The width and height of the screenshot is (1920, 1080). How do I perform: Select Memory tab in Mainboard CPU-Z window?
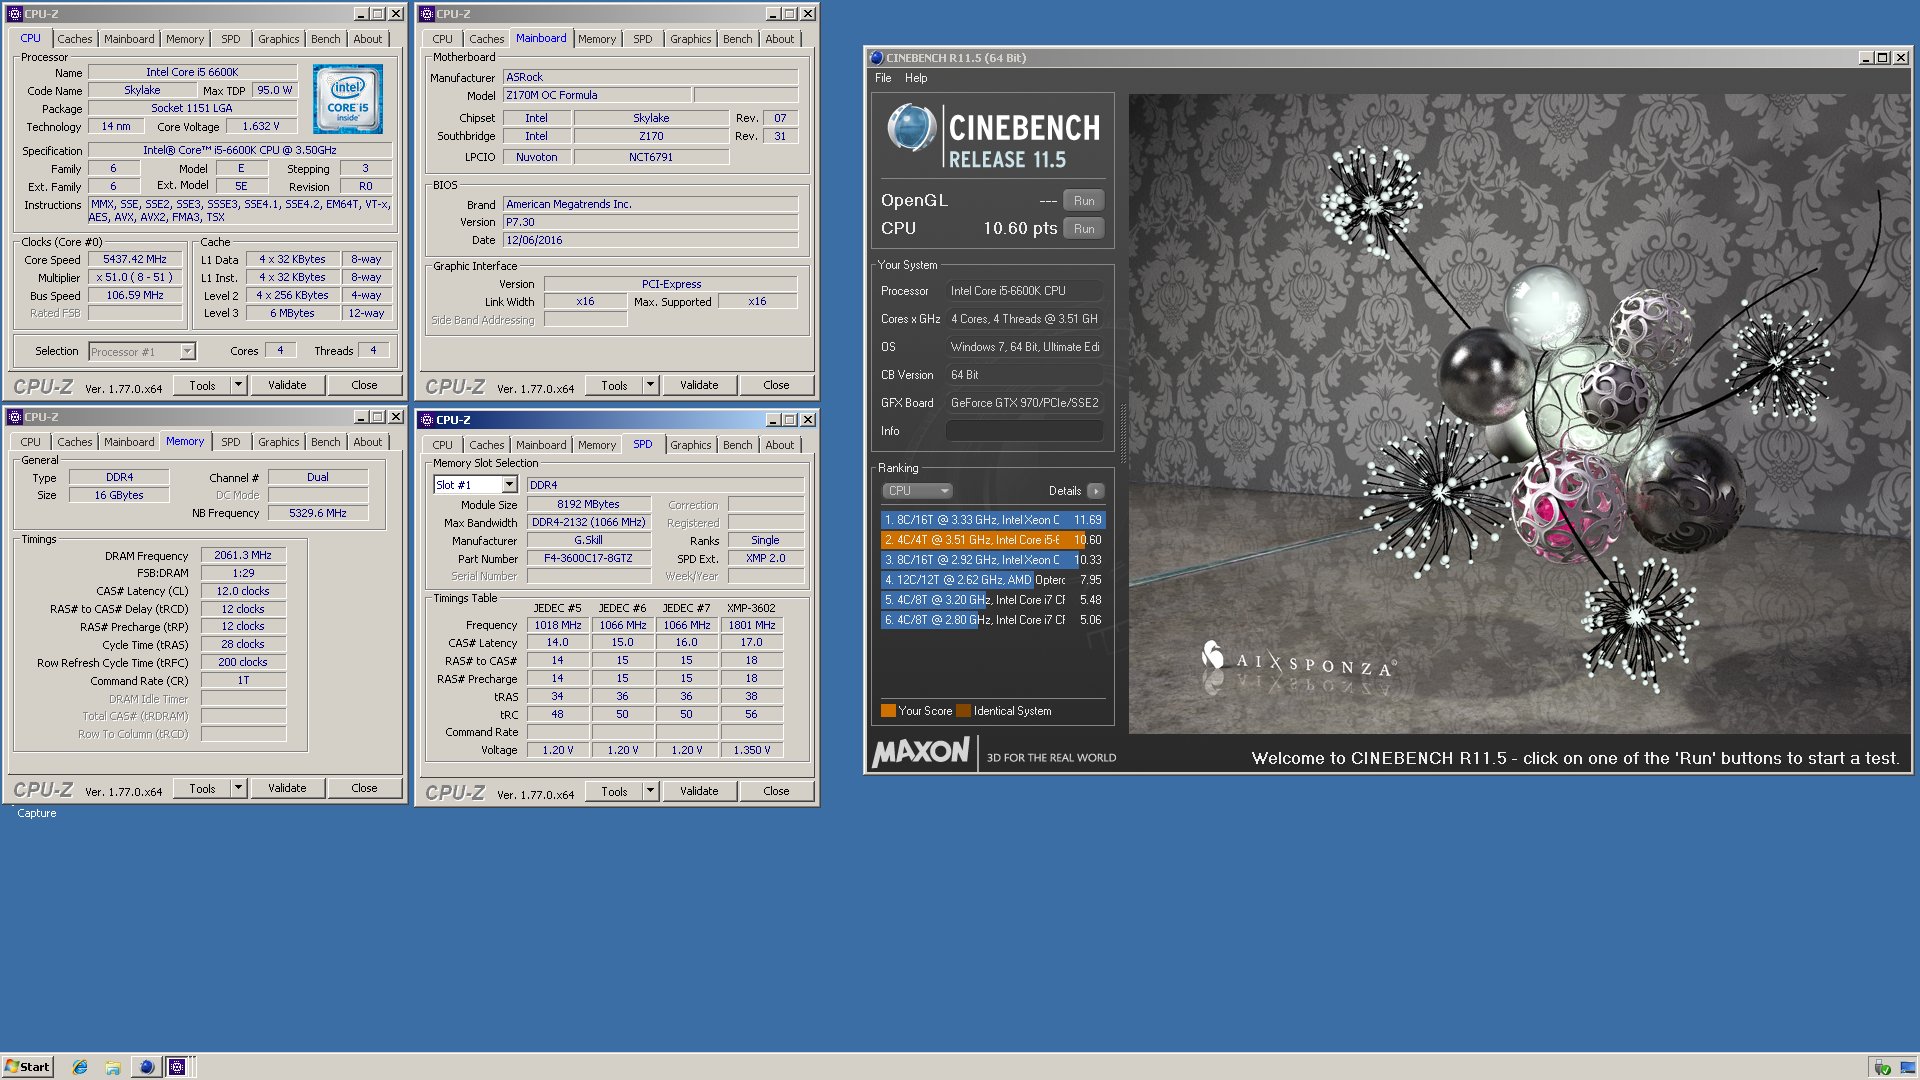(596, 39)
